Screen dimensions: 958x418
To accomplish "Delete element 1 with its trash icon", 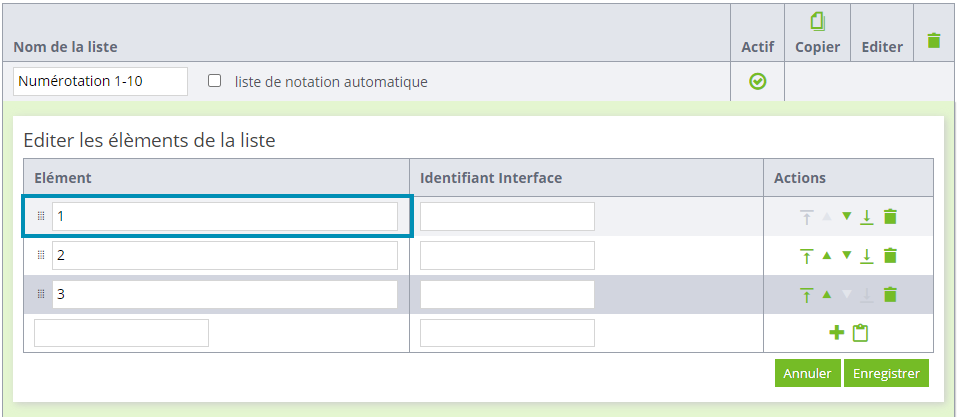I will 890,216.
